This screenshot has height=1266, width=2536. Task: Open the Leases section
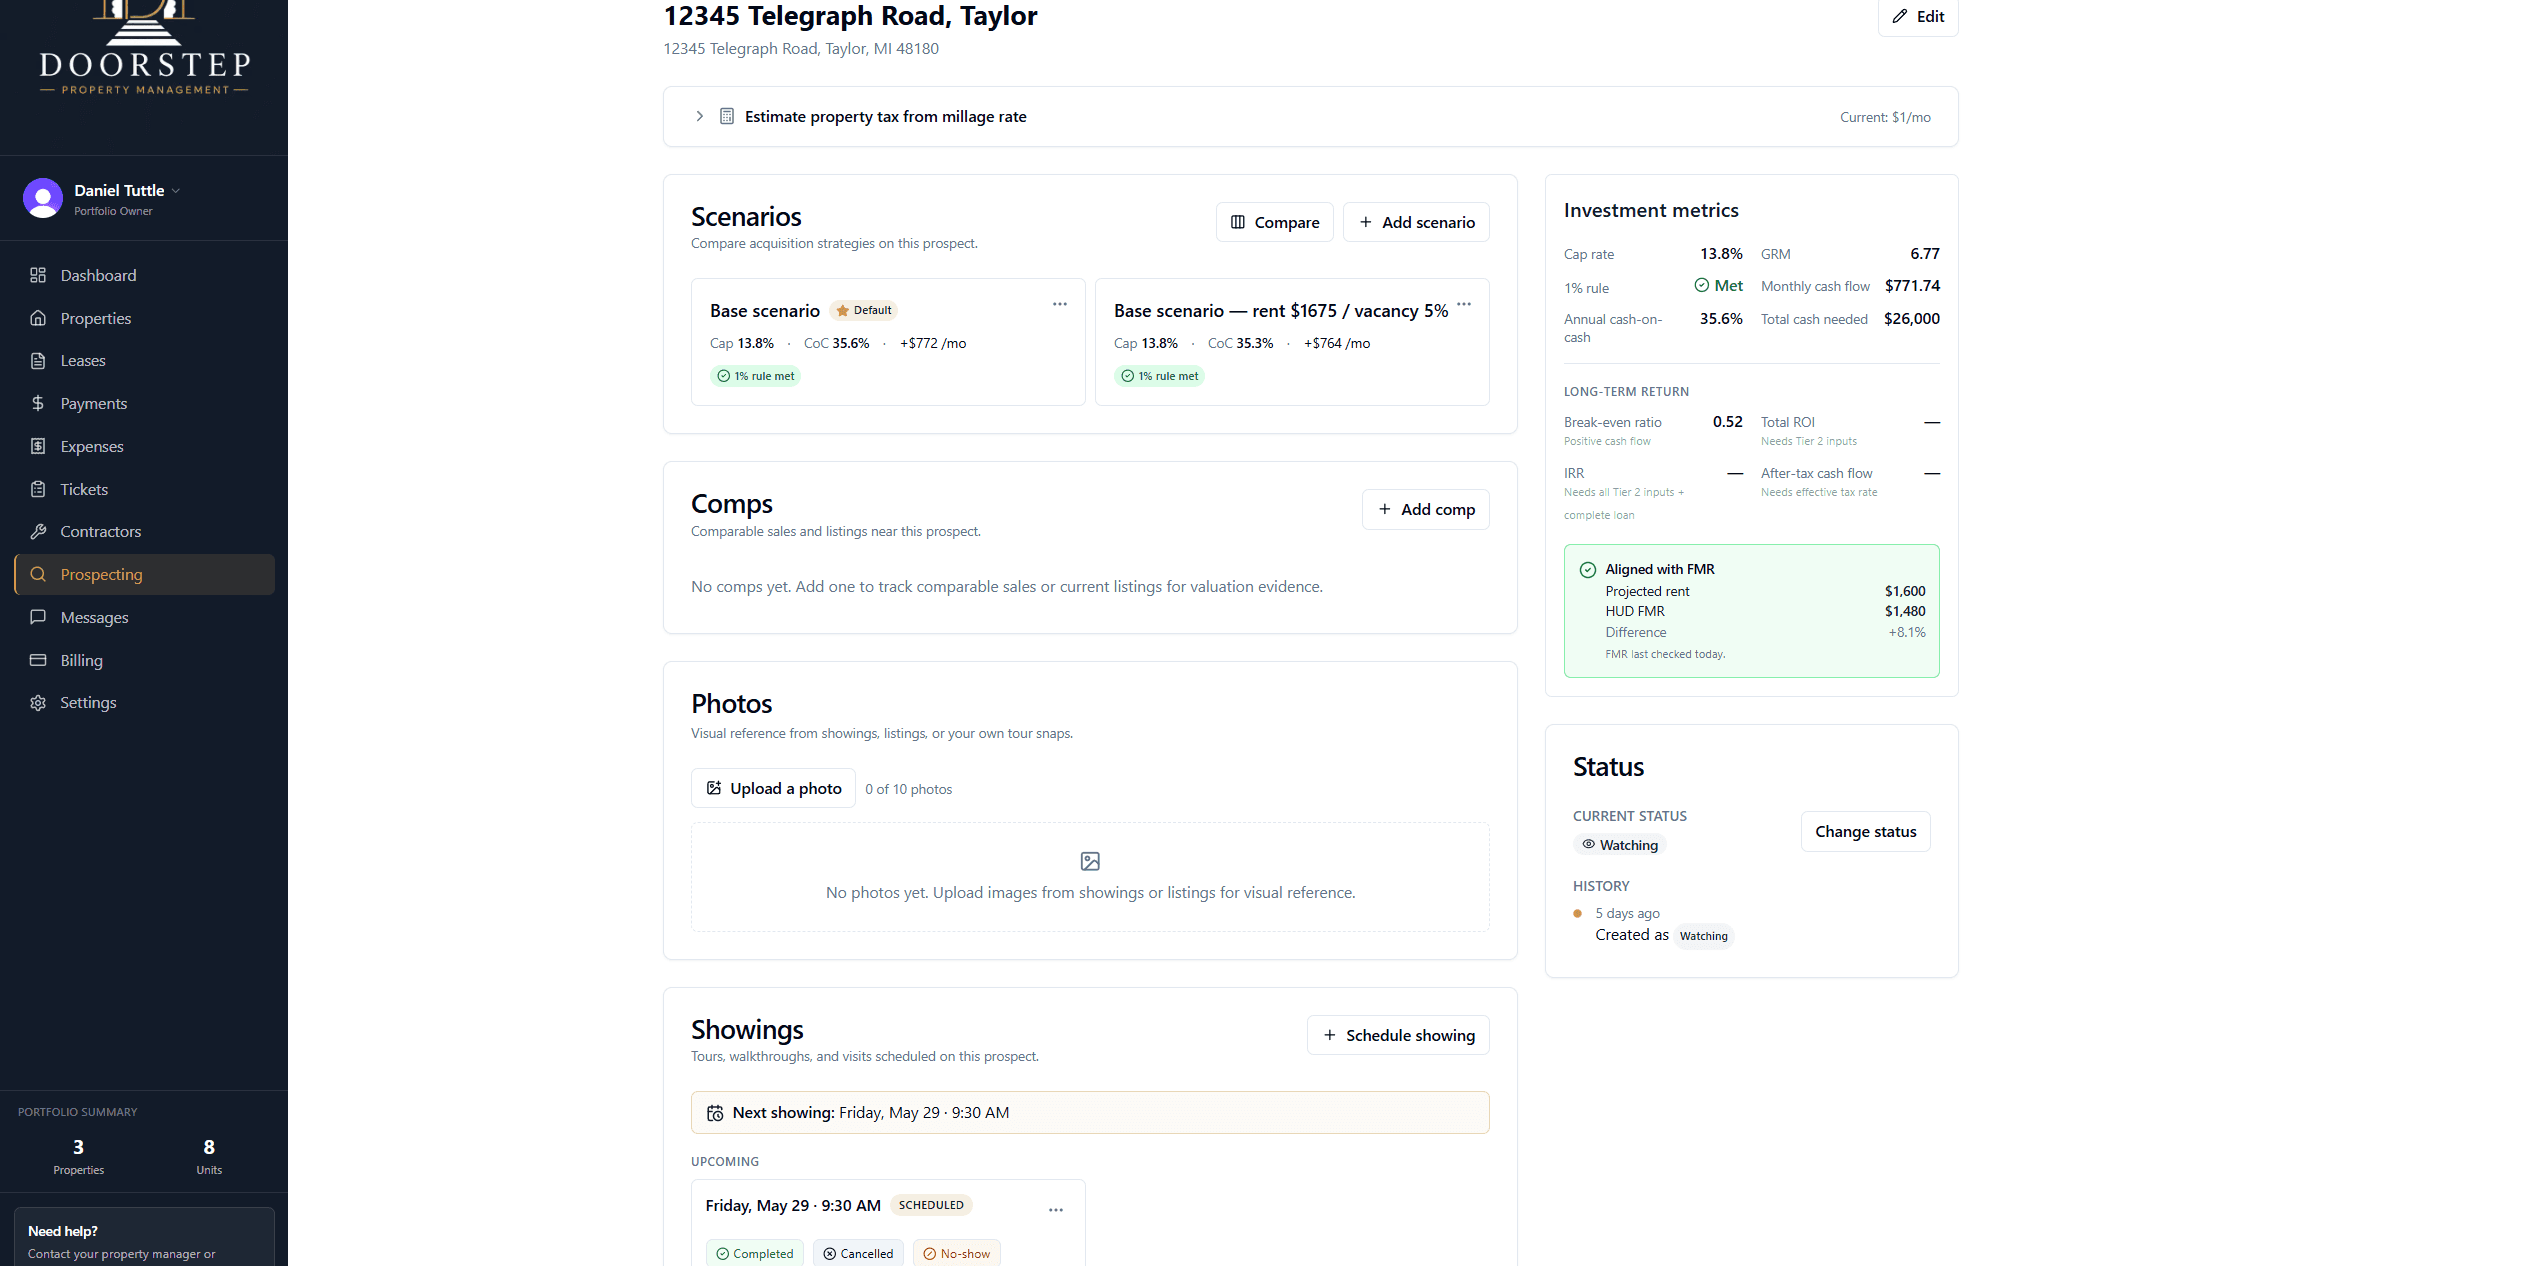tap(144, 361)
